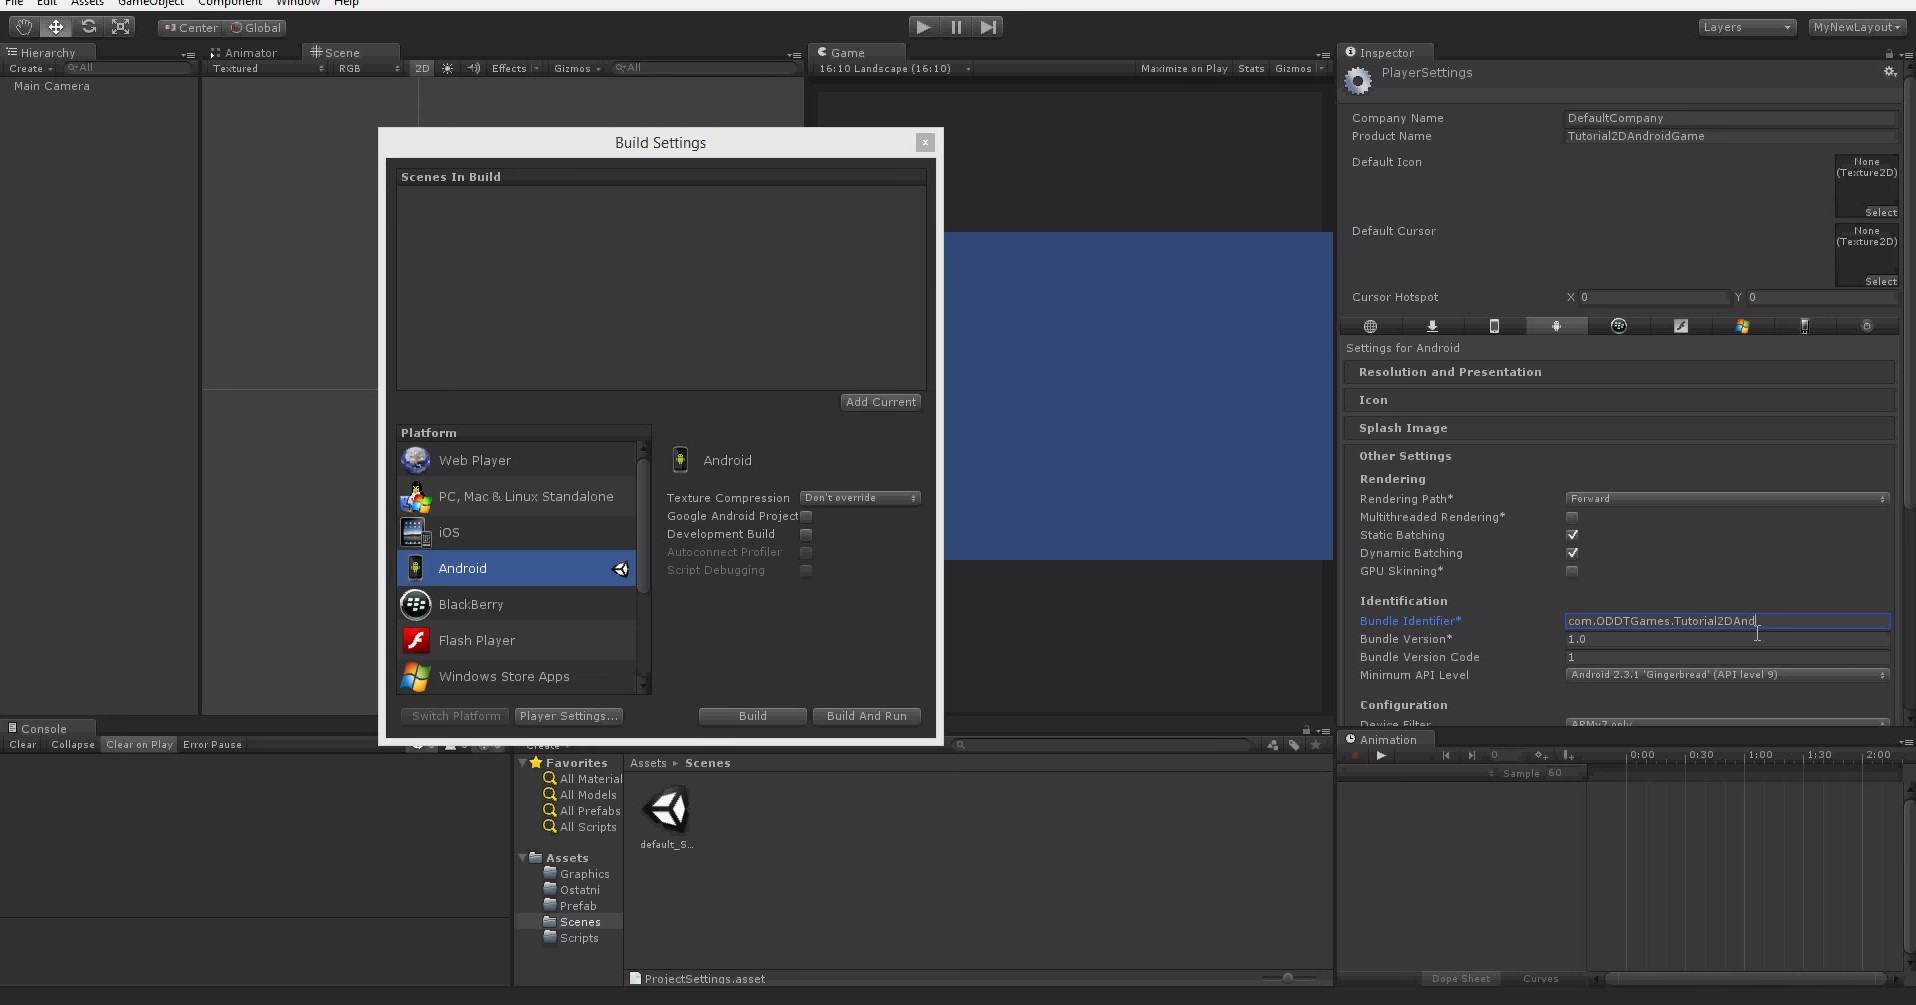This screenshot has height=1005, width=1916.
Task: Switch to the Animator tab
Action: point(244,53)
